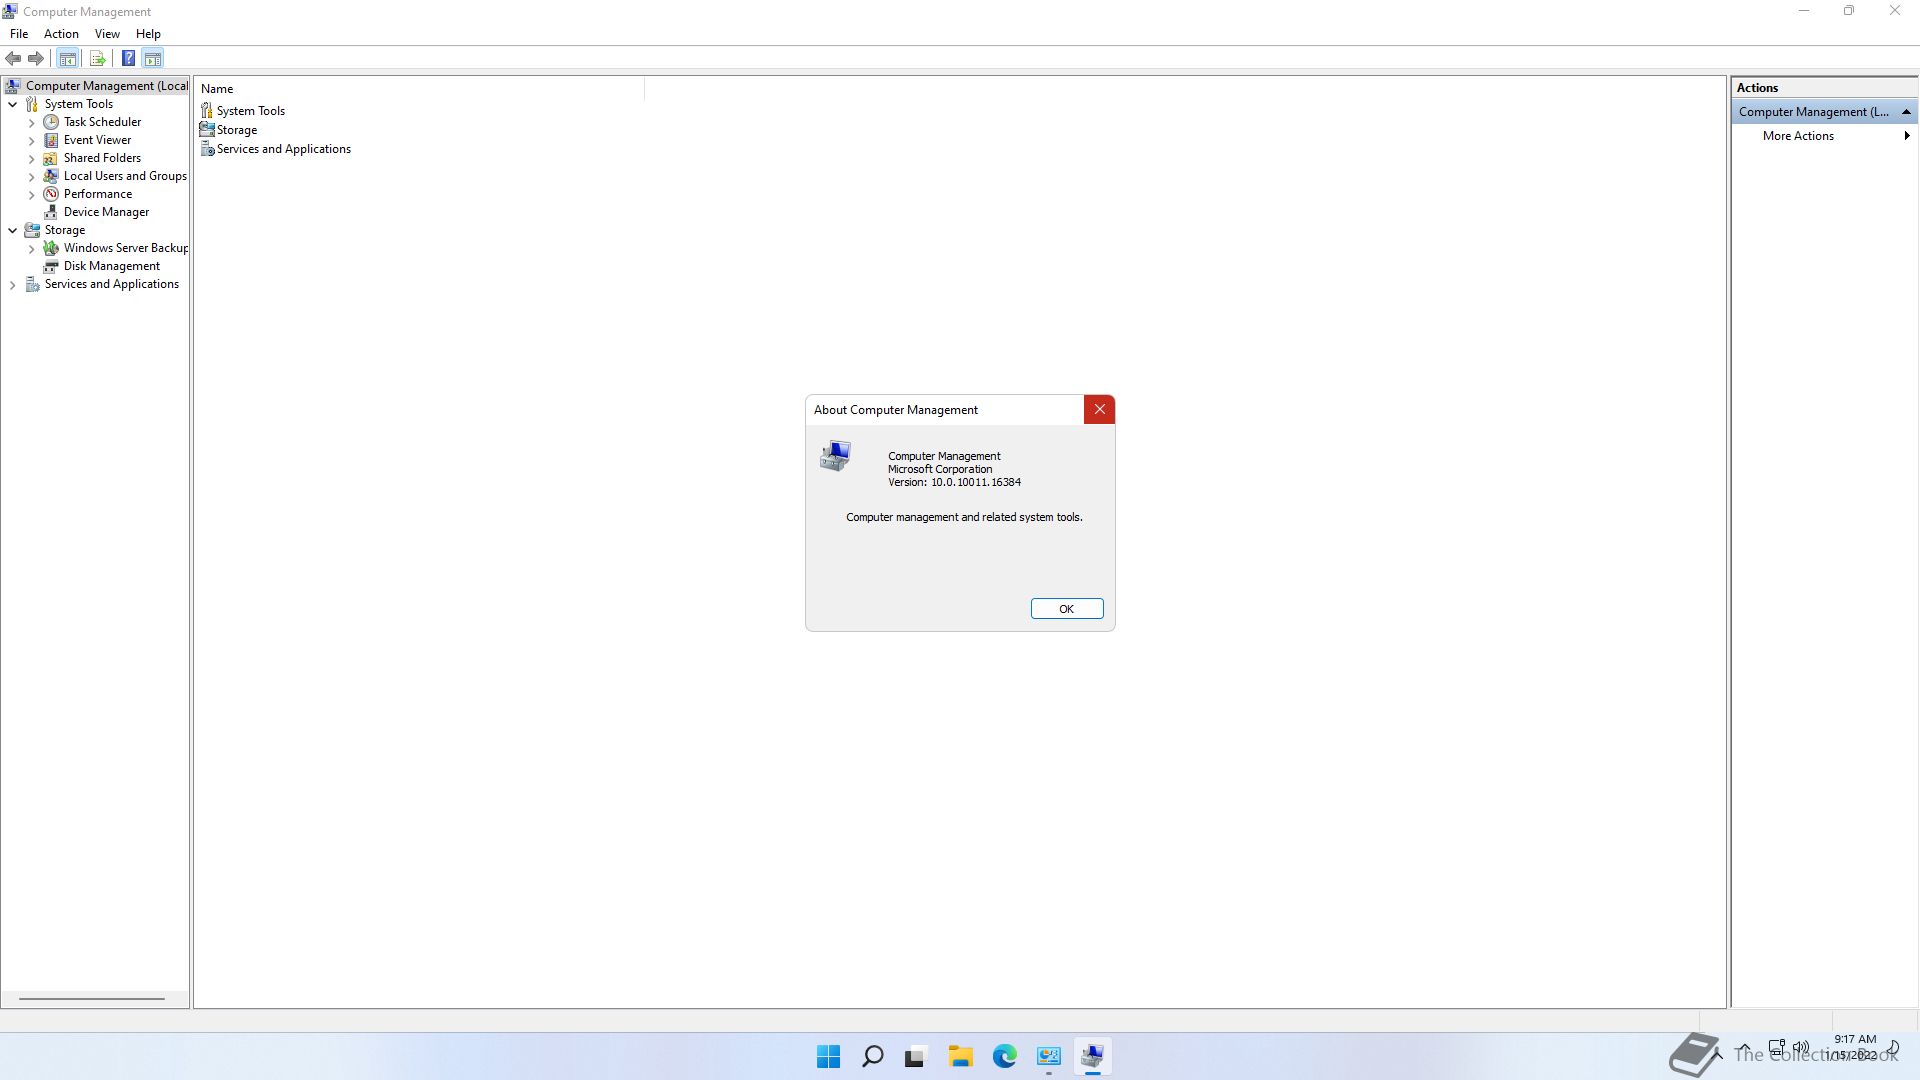Launch Microsoft Edge from the taskbar
The height and width of the screenshot is (1080, 1920).
[1004, 1056]
